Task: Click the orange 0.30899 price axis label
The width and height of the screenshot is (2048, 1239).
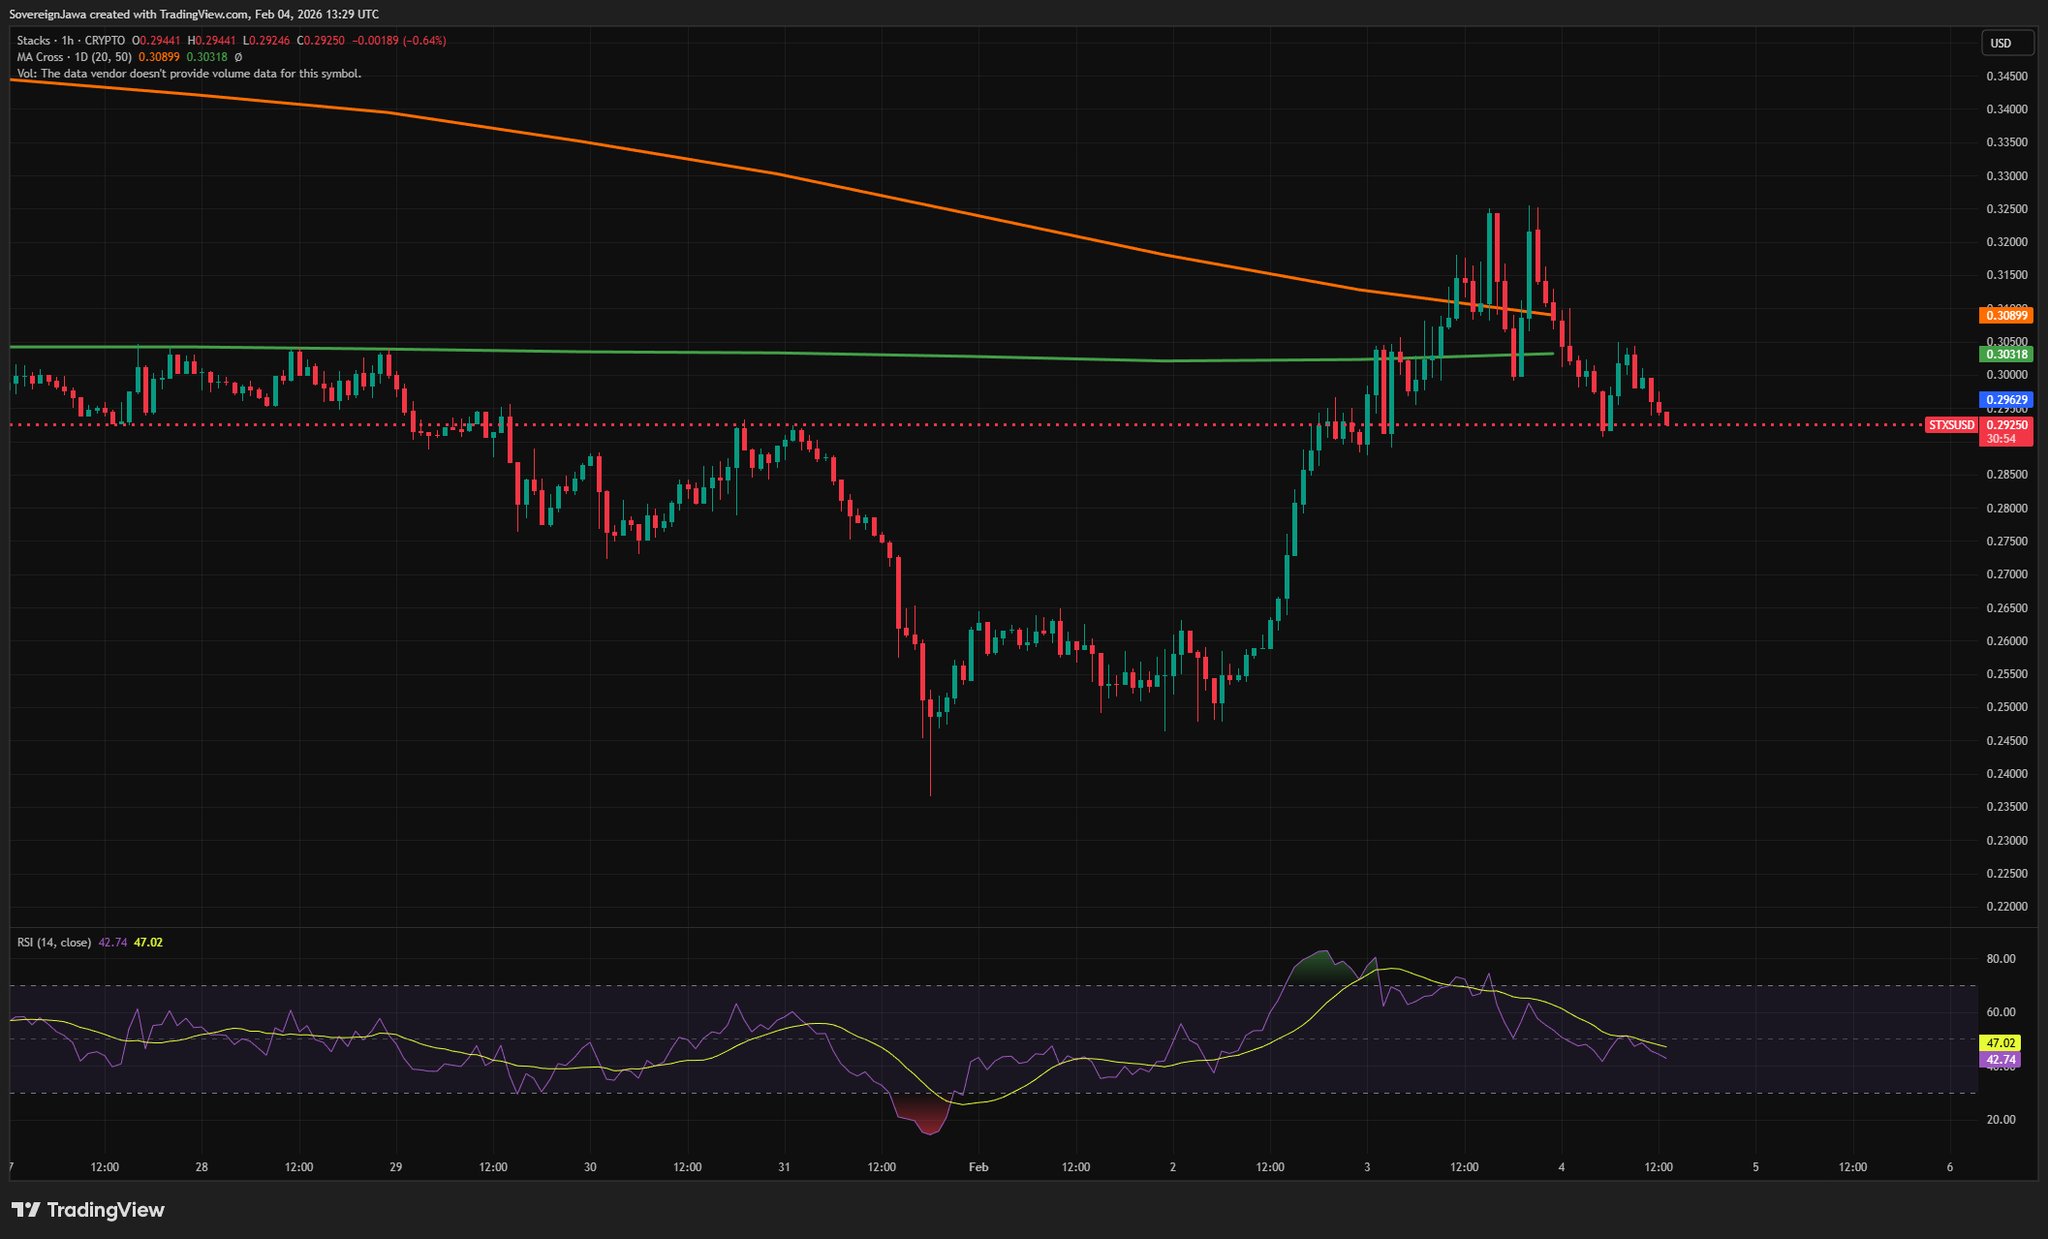Action: 2006,315
